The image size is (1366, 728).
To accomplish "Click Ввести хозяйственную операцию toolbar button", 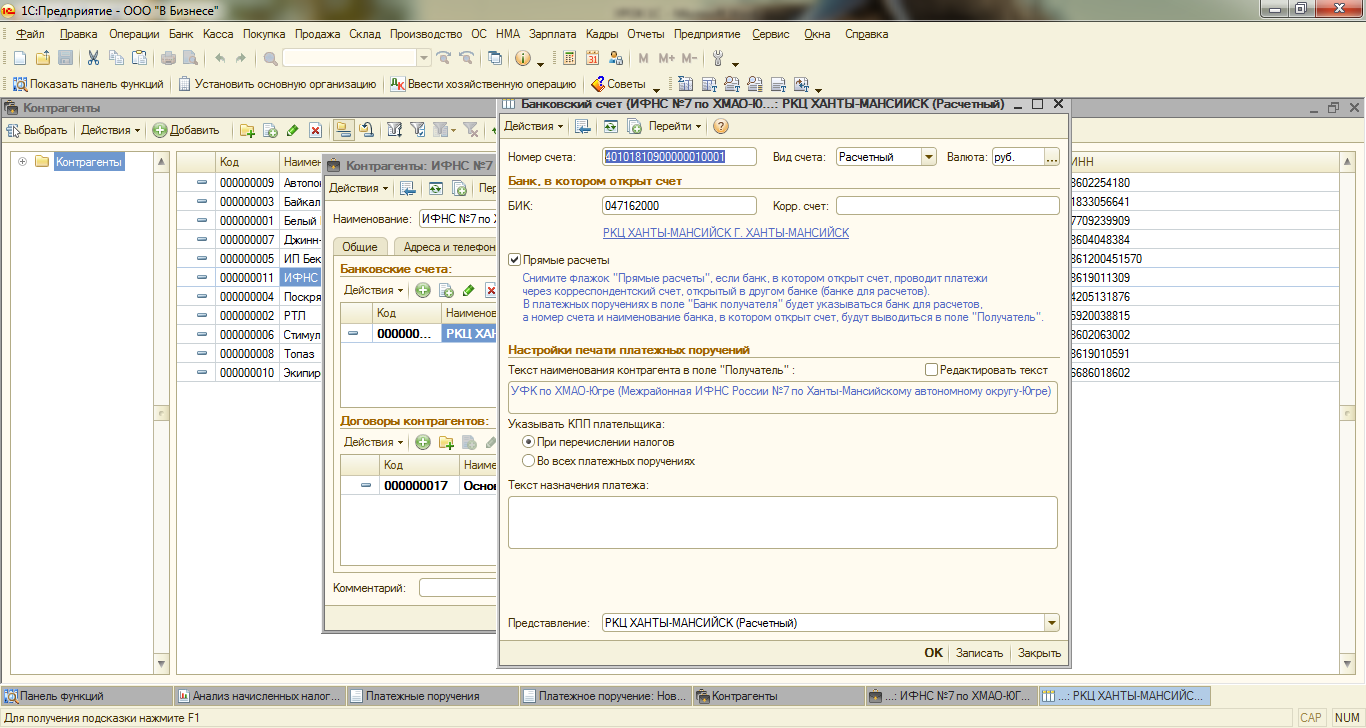I will pos(483,84).
